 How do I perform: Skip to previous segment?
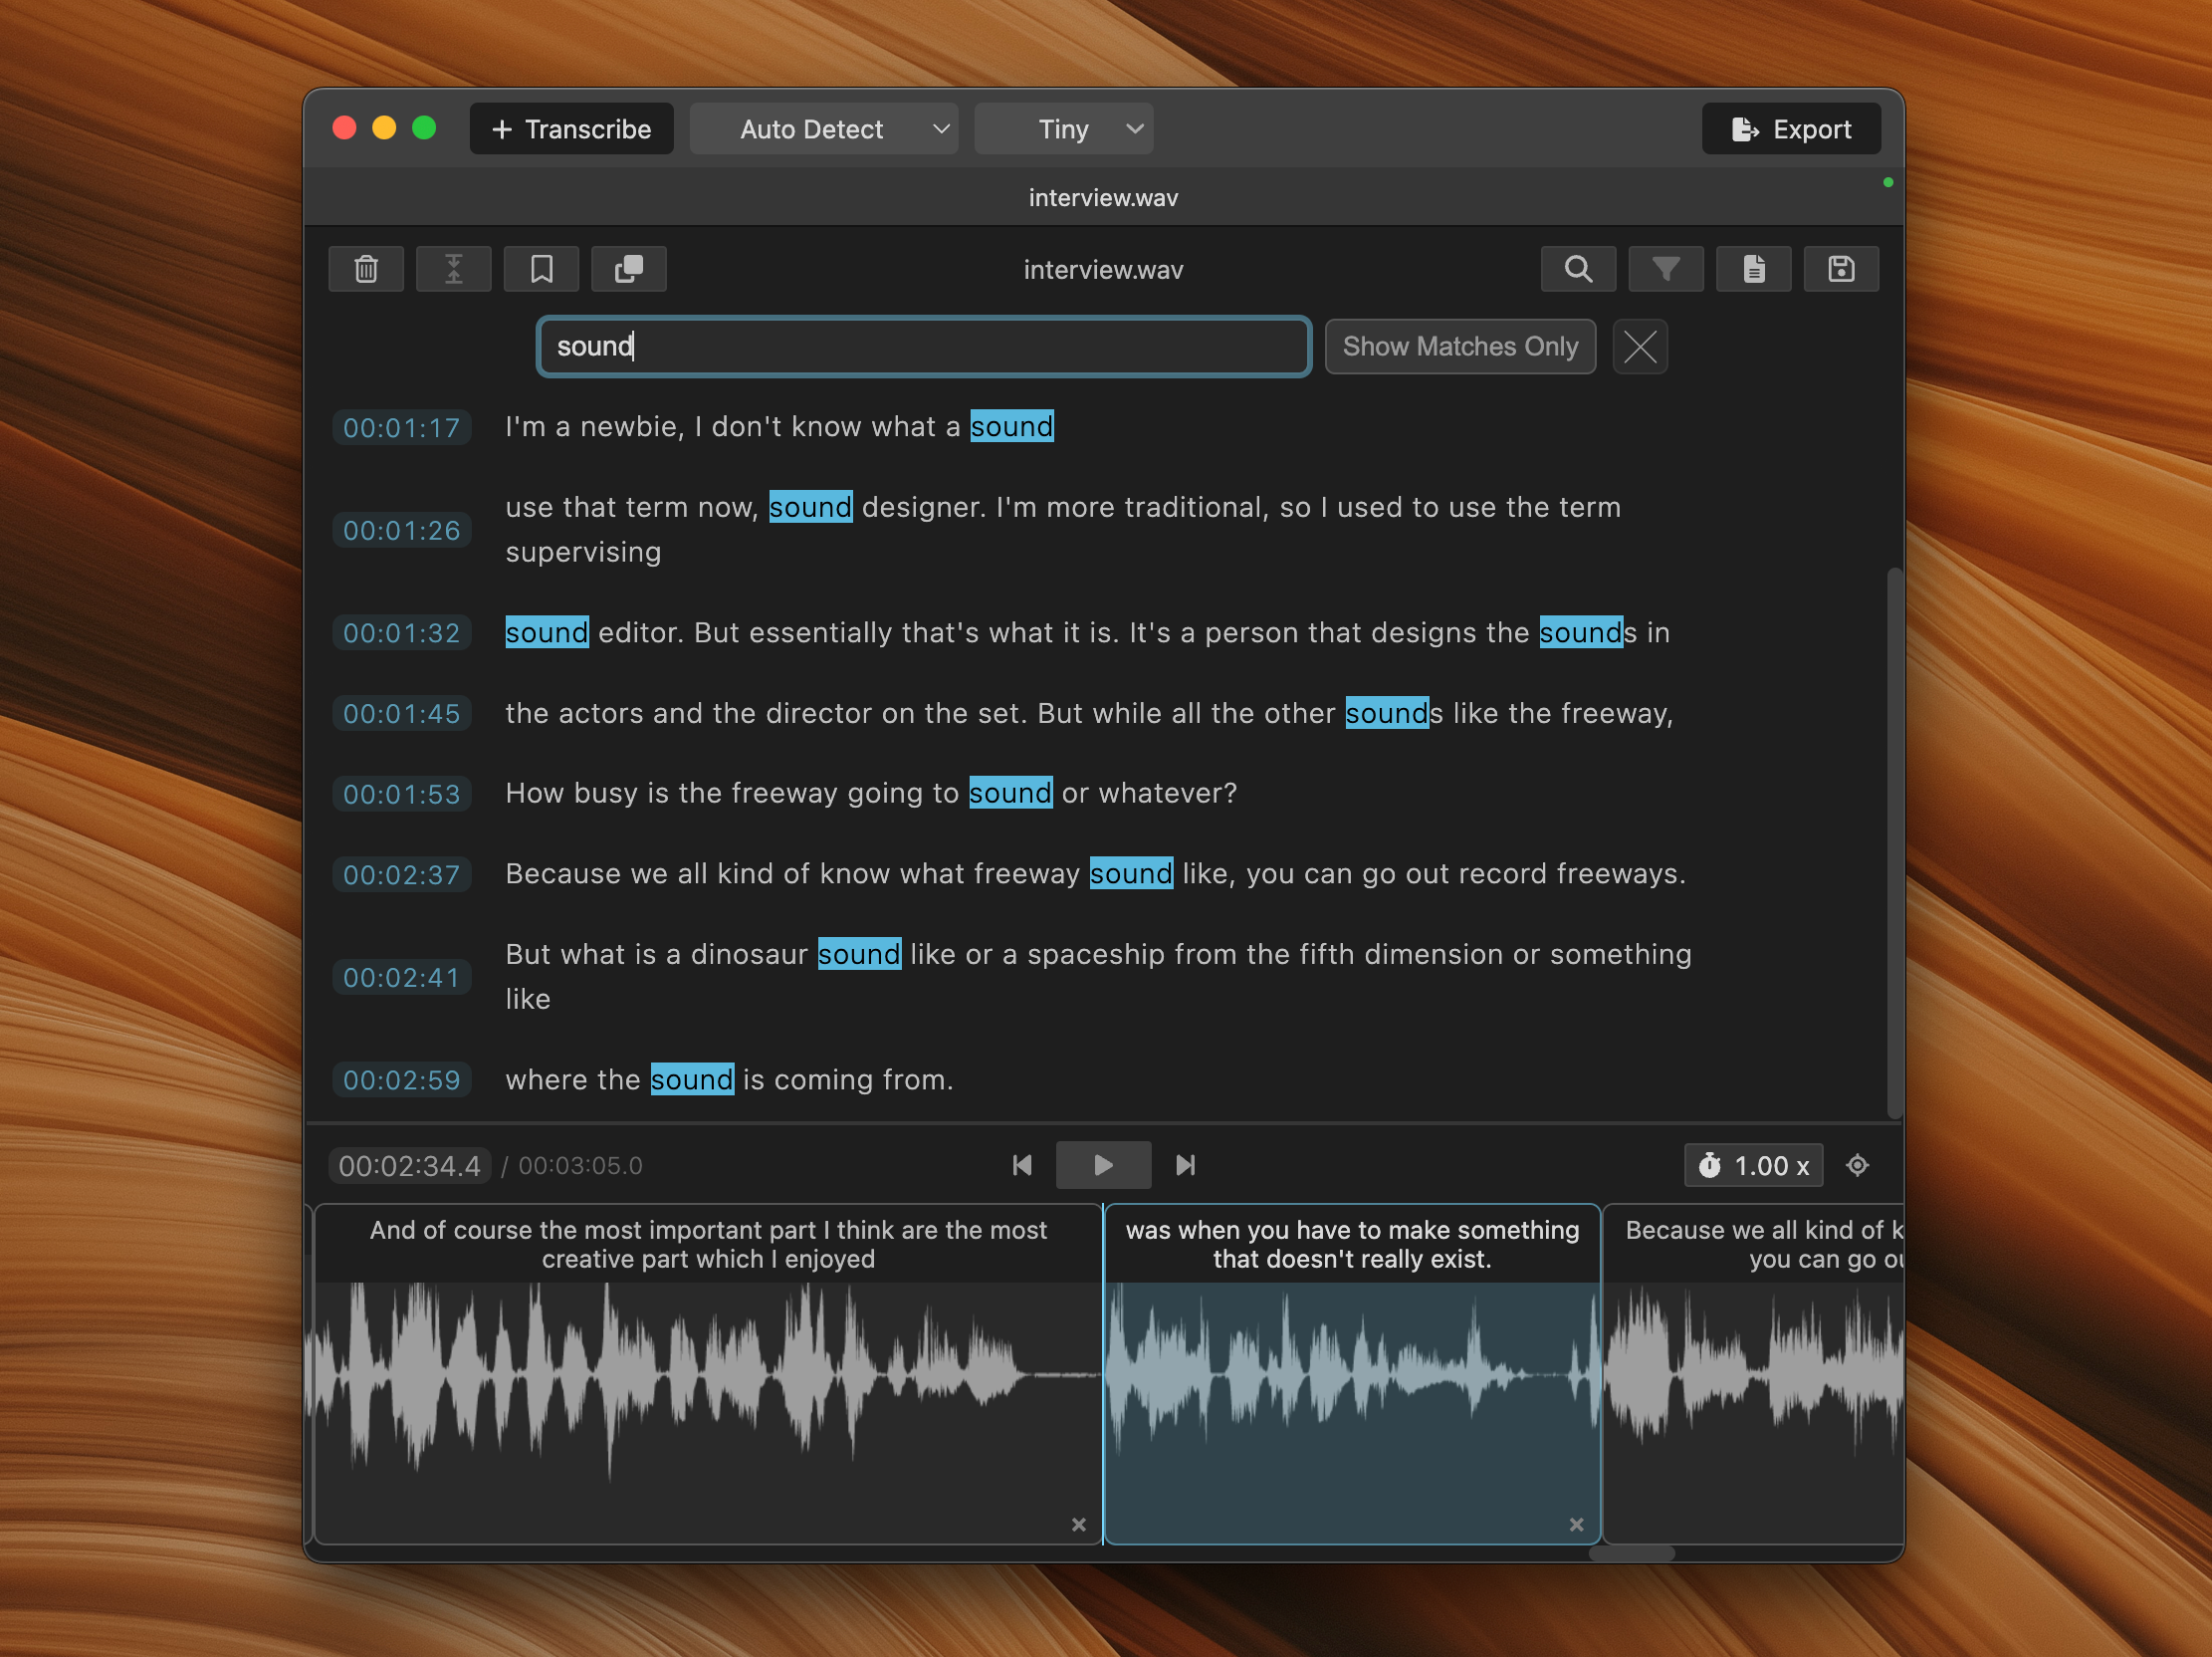[1022, 1165]
